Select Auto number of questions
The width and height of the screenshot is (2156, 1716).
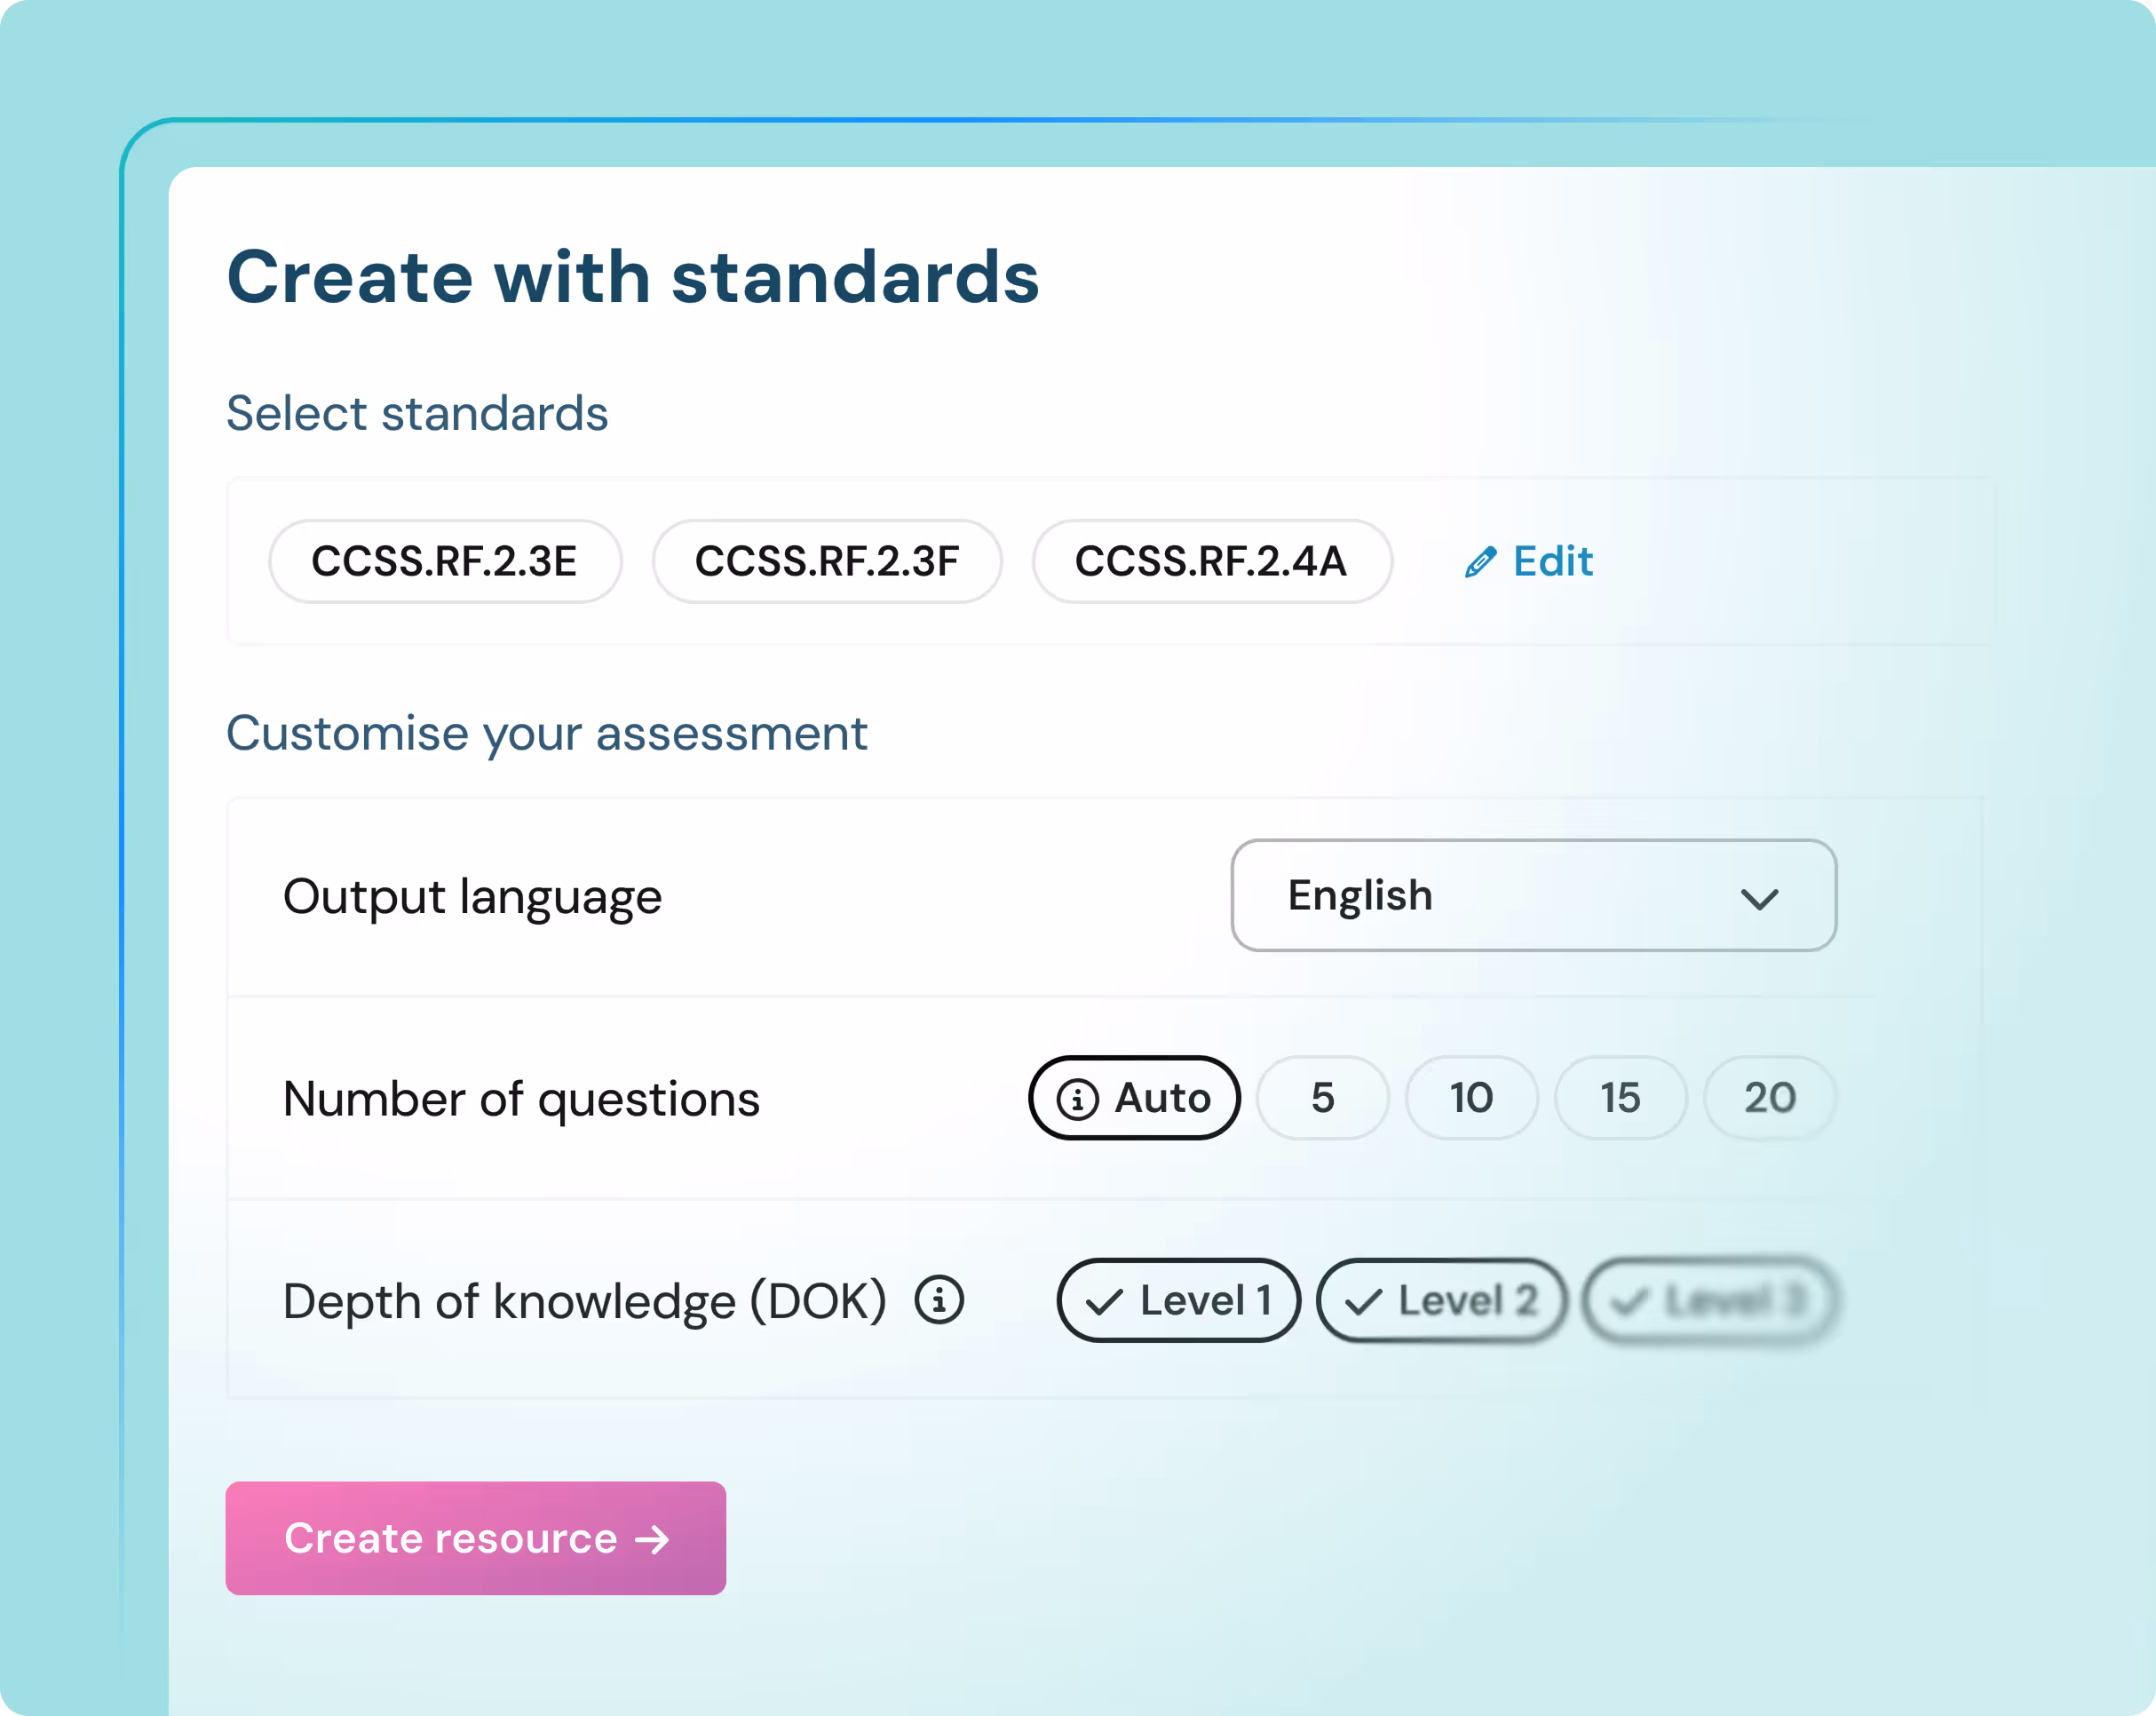tap(1134, 1098)
